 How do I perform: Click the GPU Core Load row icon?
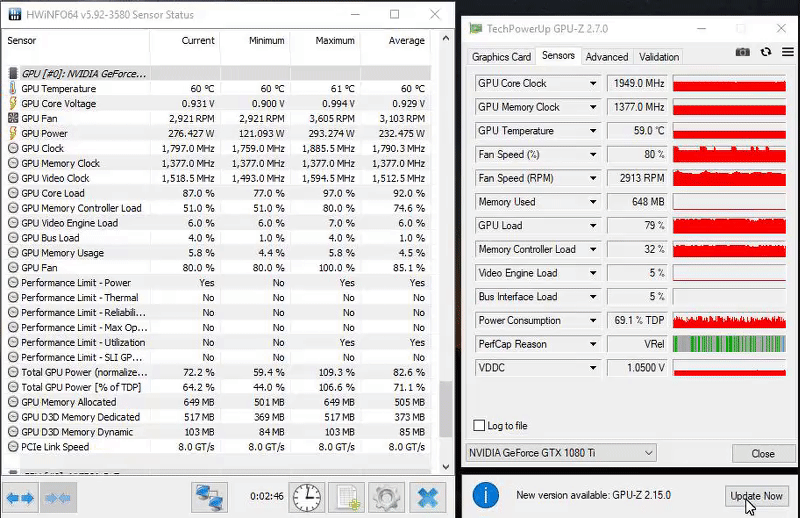[x=13, y=193]
